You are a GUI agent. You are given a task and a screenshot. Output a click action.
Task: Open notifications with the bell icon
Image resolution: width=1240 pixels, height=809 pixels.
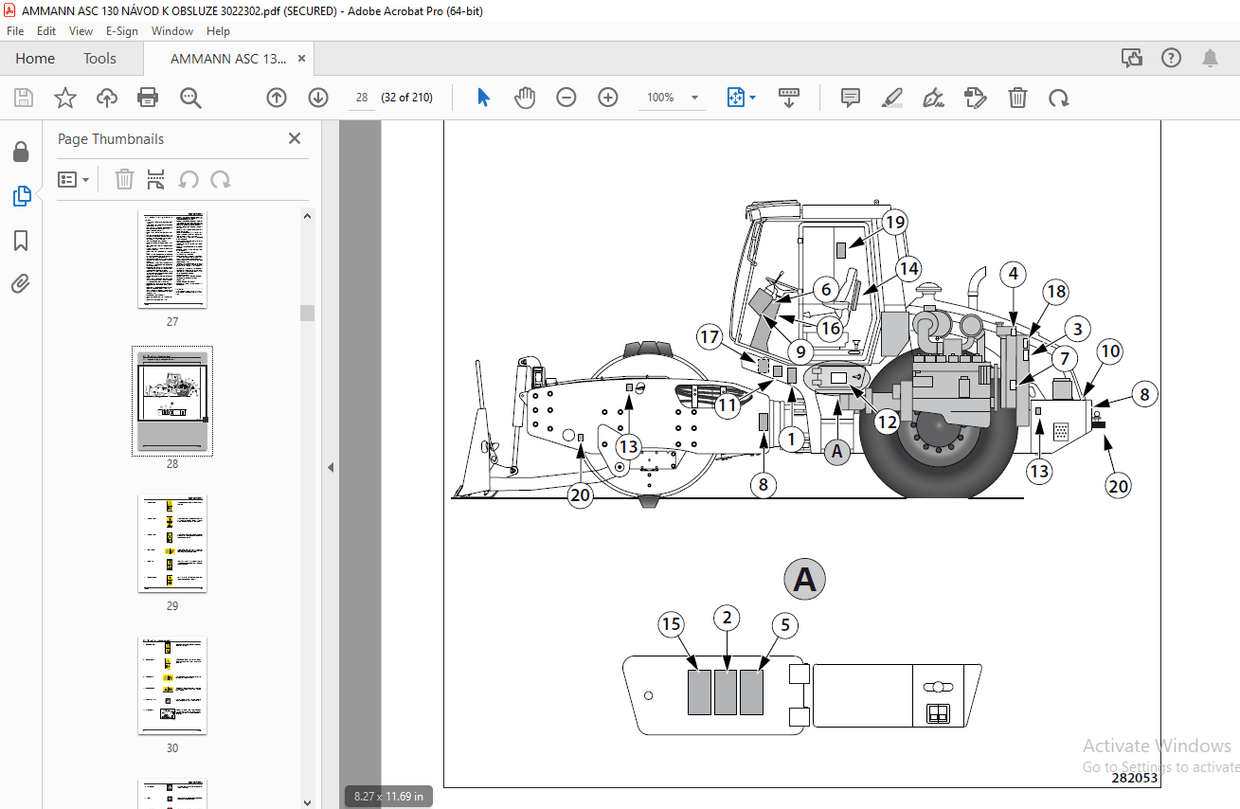click(x=1210, y=58)
